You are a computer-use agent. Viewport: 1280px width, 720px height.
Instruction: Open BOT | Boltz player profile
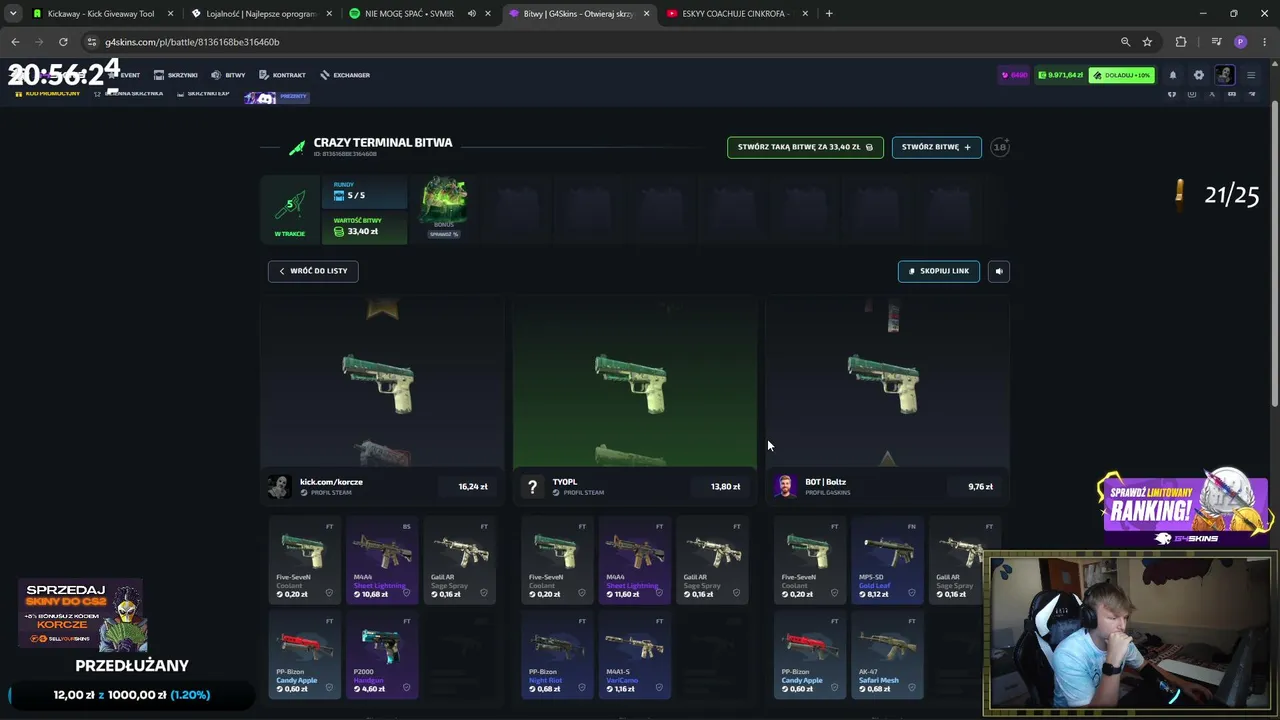(x=825, y=482)
